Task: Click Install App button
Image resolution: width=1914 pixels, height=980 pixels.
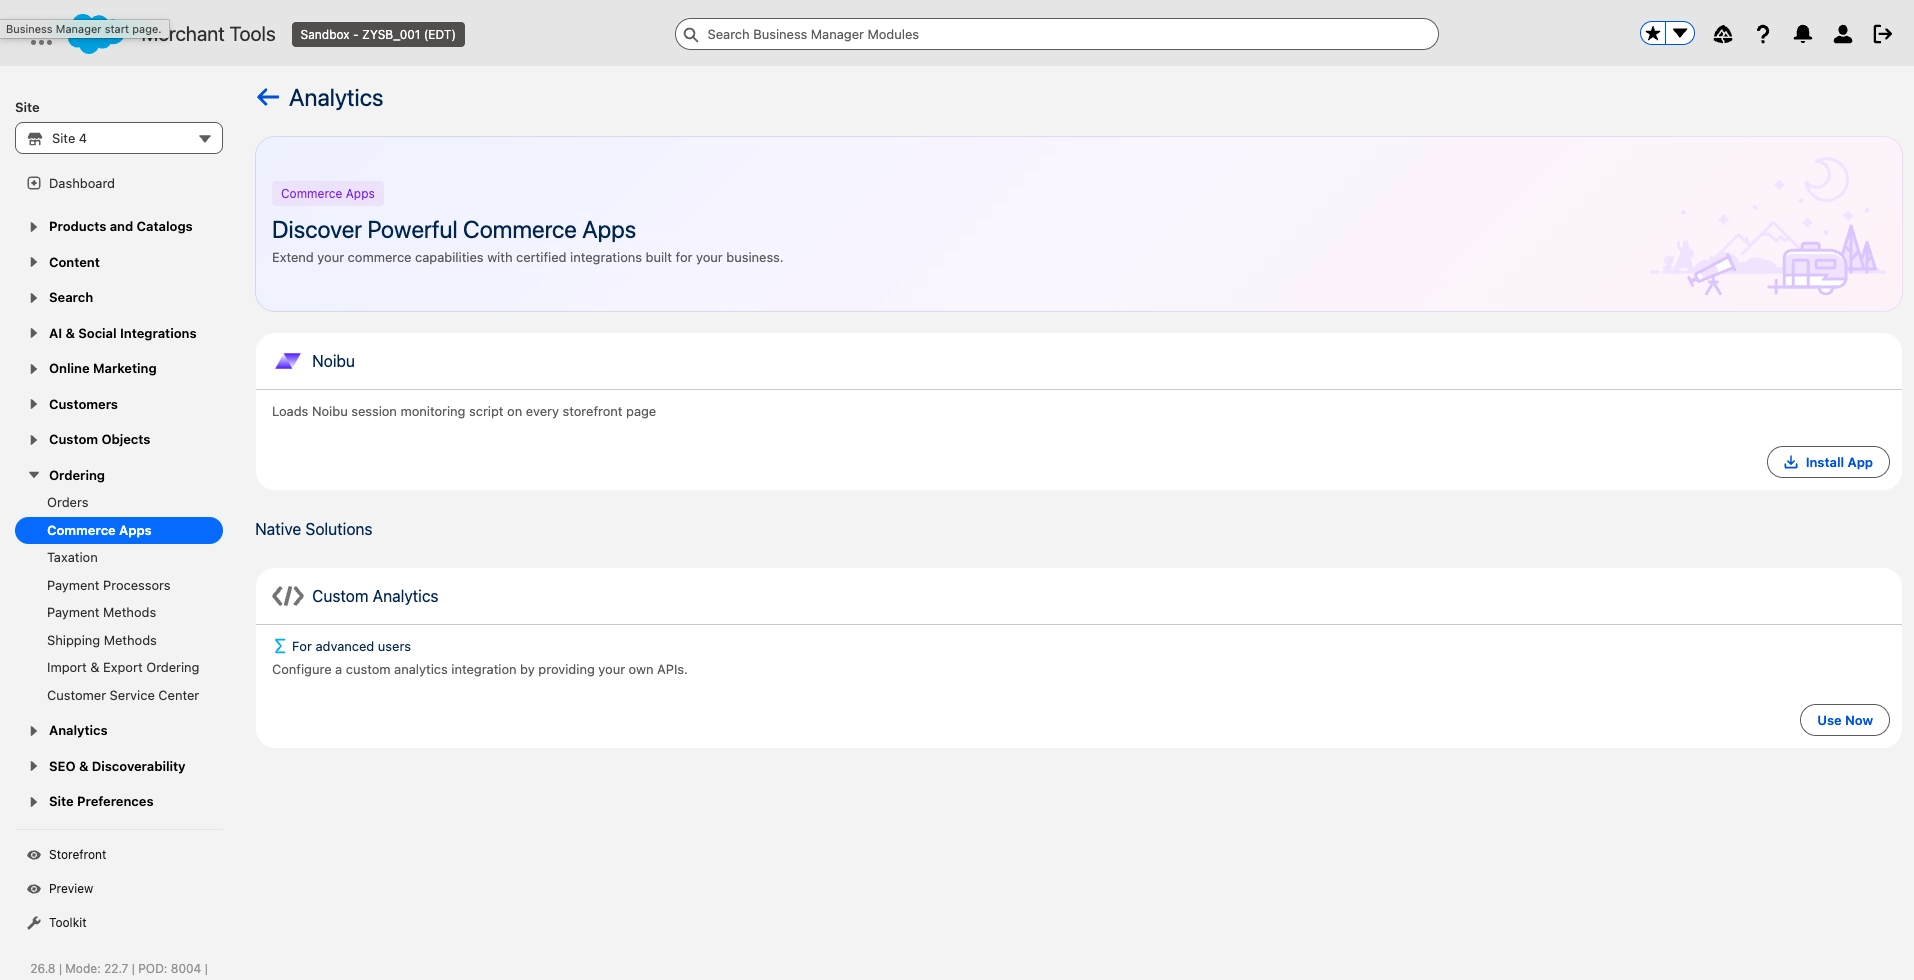Action: (x=1828, y=462)
